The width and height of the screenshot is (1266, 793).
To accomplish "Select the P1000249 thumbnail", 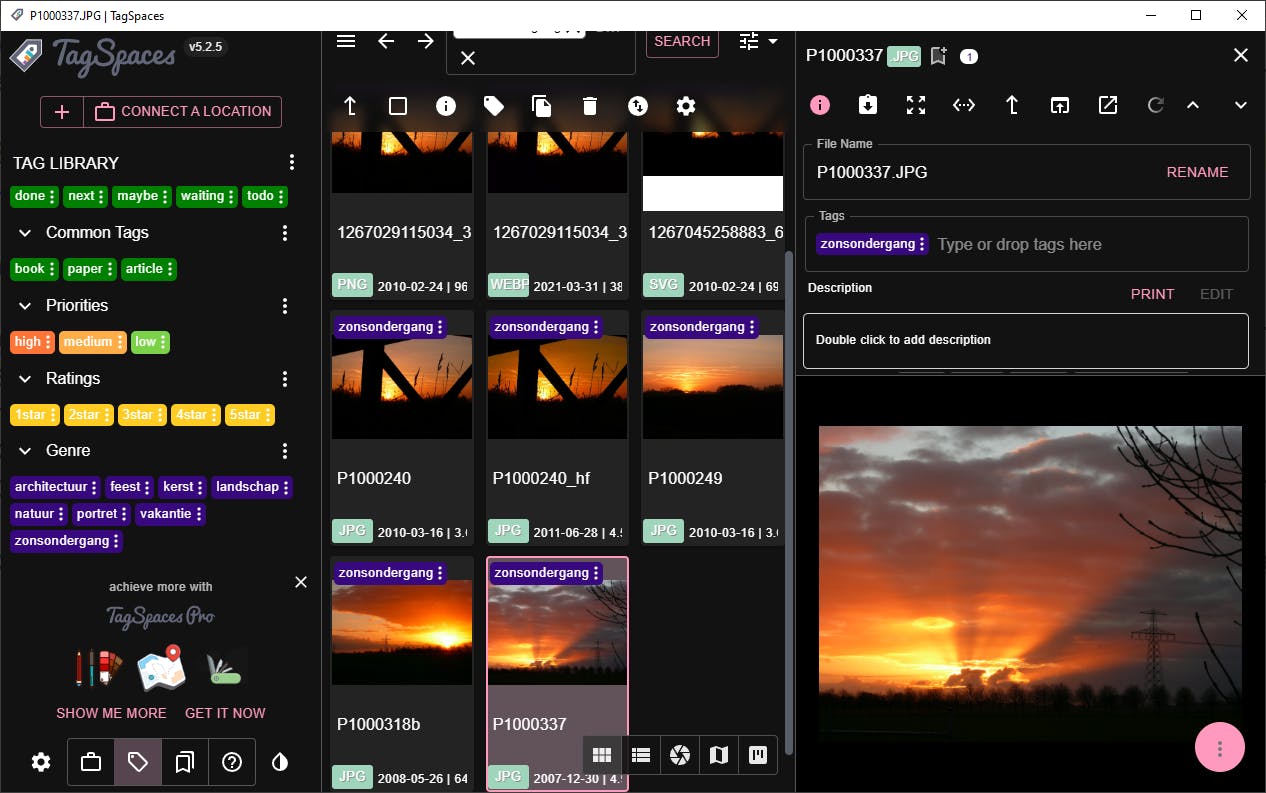I will 713,386.
